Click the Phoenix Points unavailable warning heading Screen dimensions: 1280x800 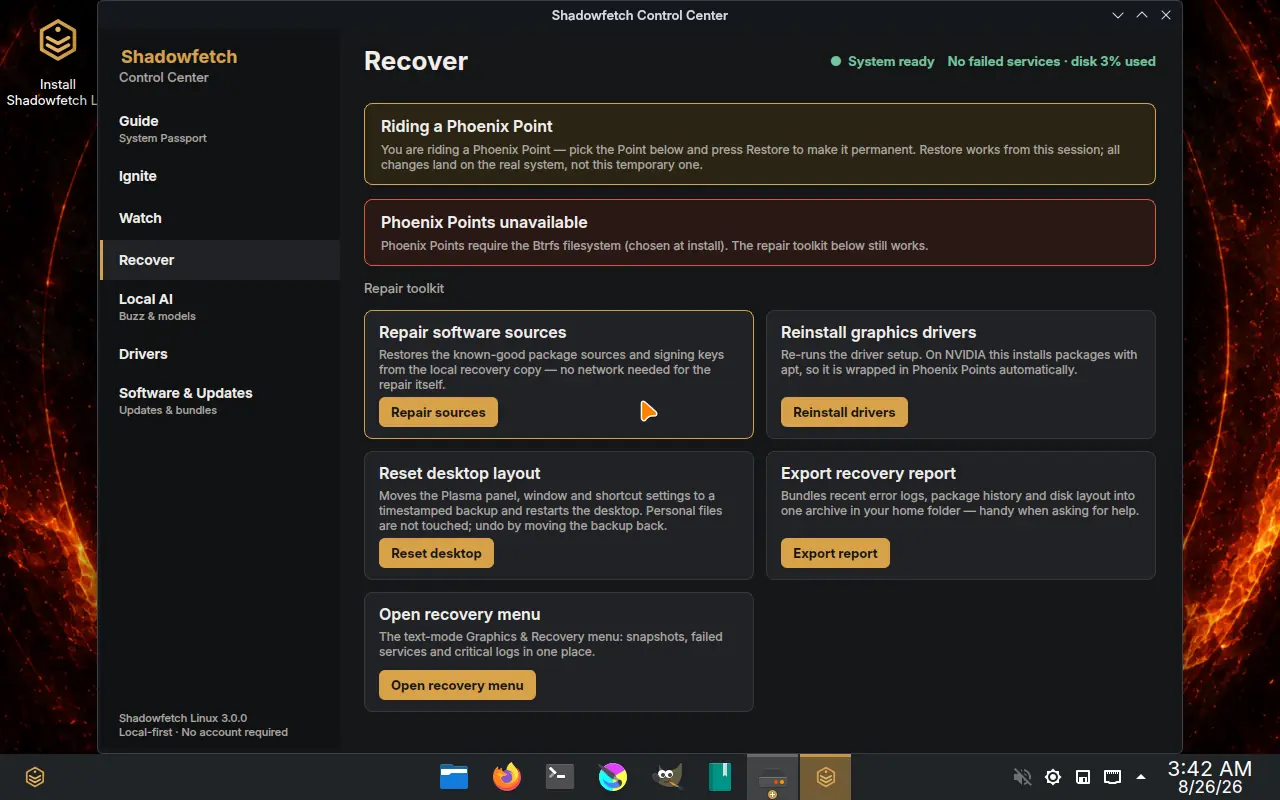(x=484, y=222)
